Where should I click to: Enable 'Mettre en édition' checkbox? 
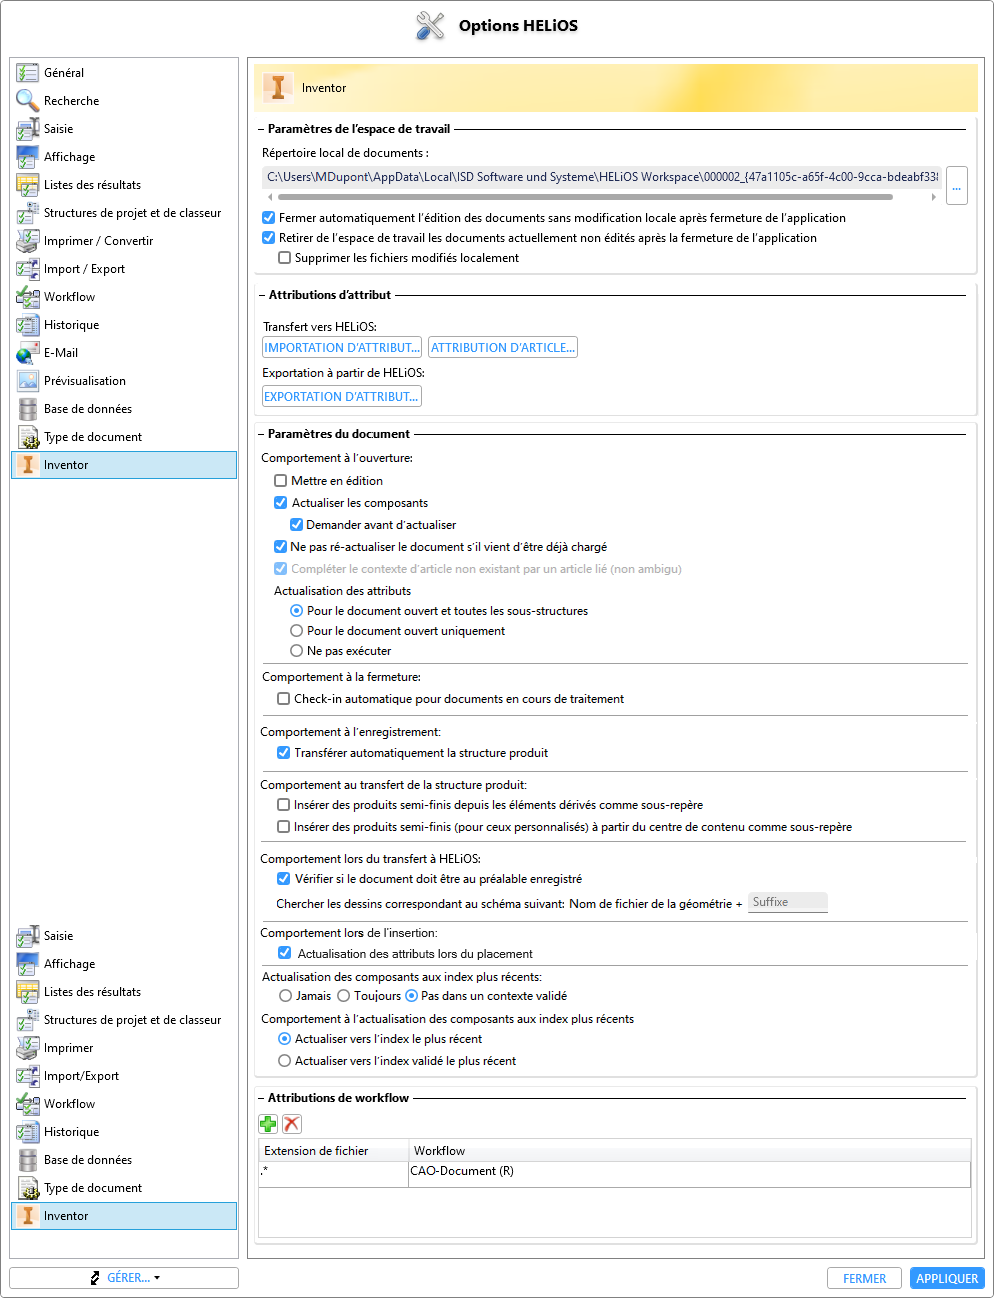pos(281,481)
